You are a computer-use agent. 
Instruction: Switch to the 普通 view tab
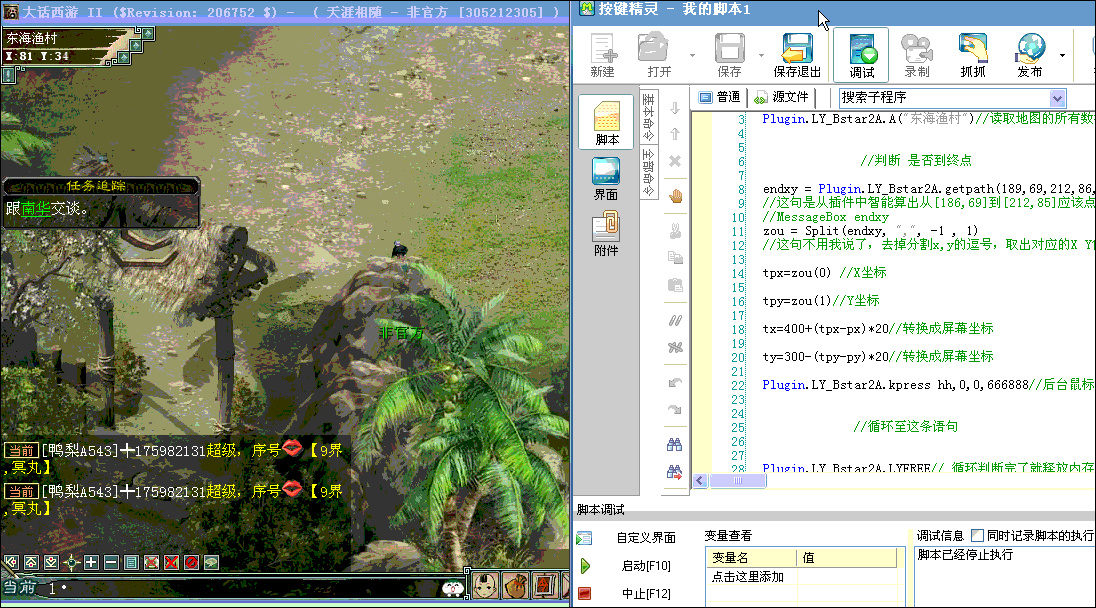720,97
